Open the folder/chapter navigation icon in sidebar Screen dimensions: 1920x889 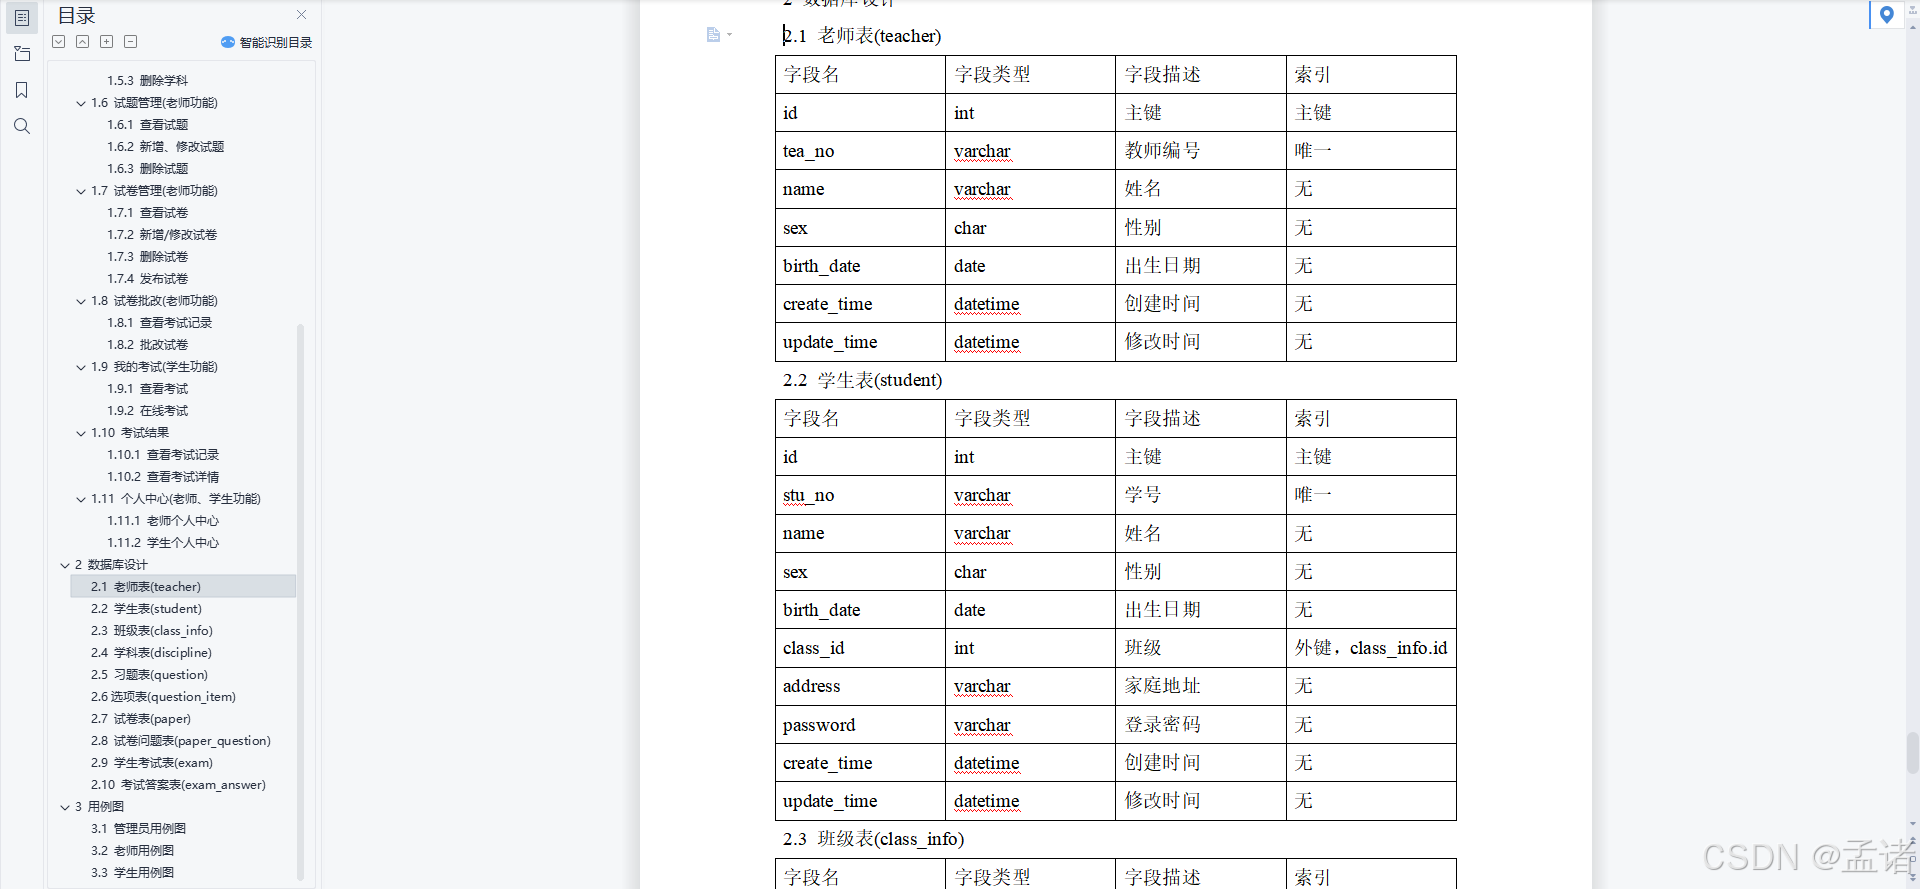click(x=22, y=54)
